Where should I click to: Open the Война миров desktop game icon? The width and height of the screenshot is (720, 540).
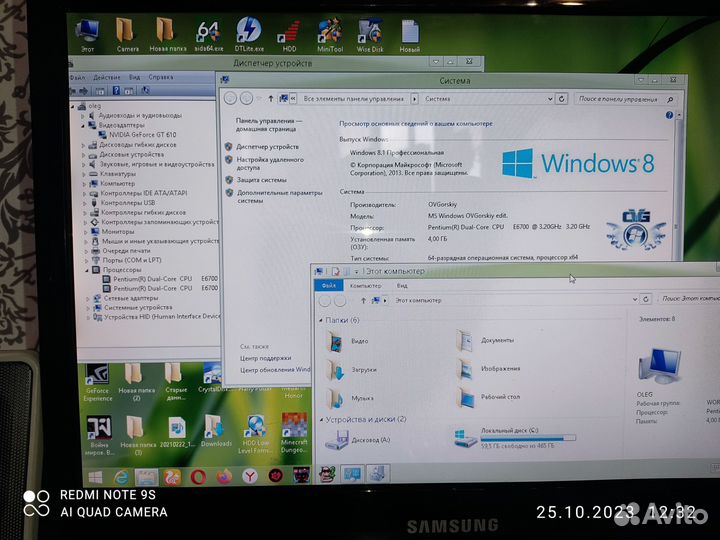click(99, 435)
